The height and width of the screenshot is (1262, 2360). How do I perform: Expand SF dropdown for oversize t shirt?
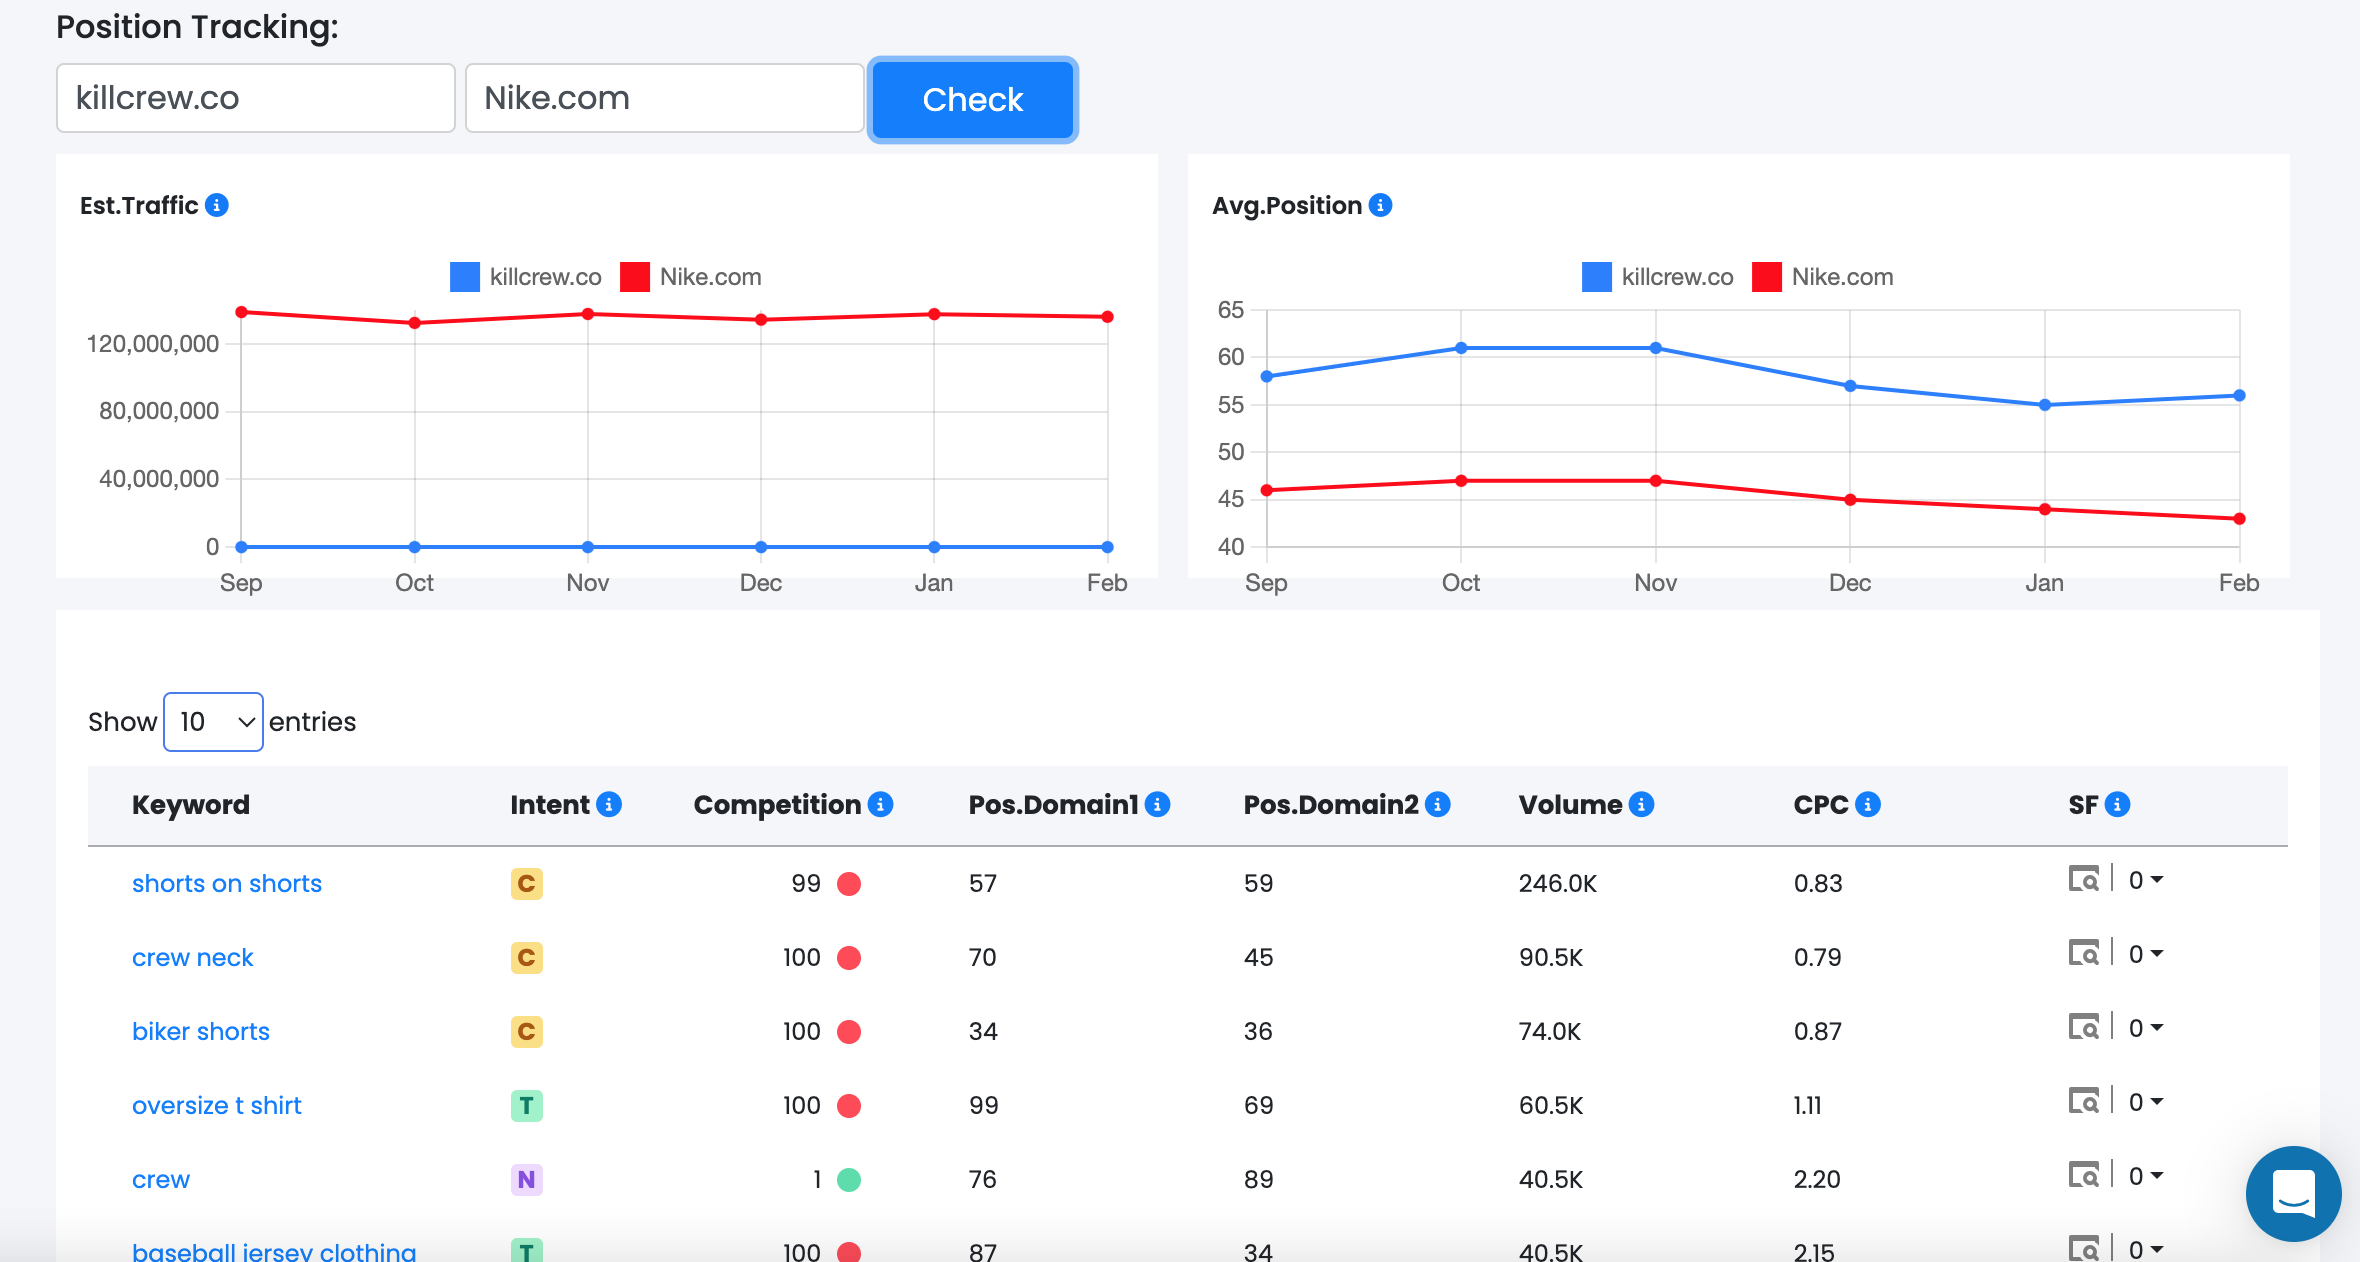pyautogui.click(x=2146, y=1102)
